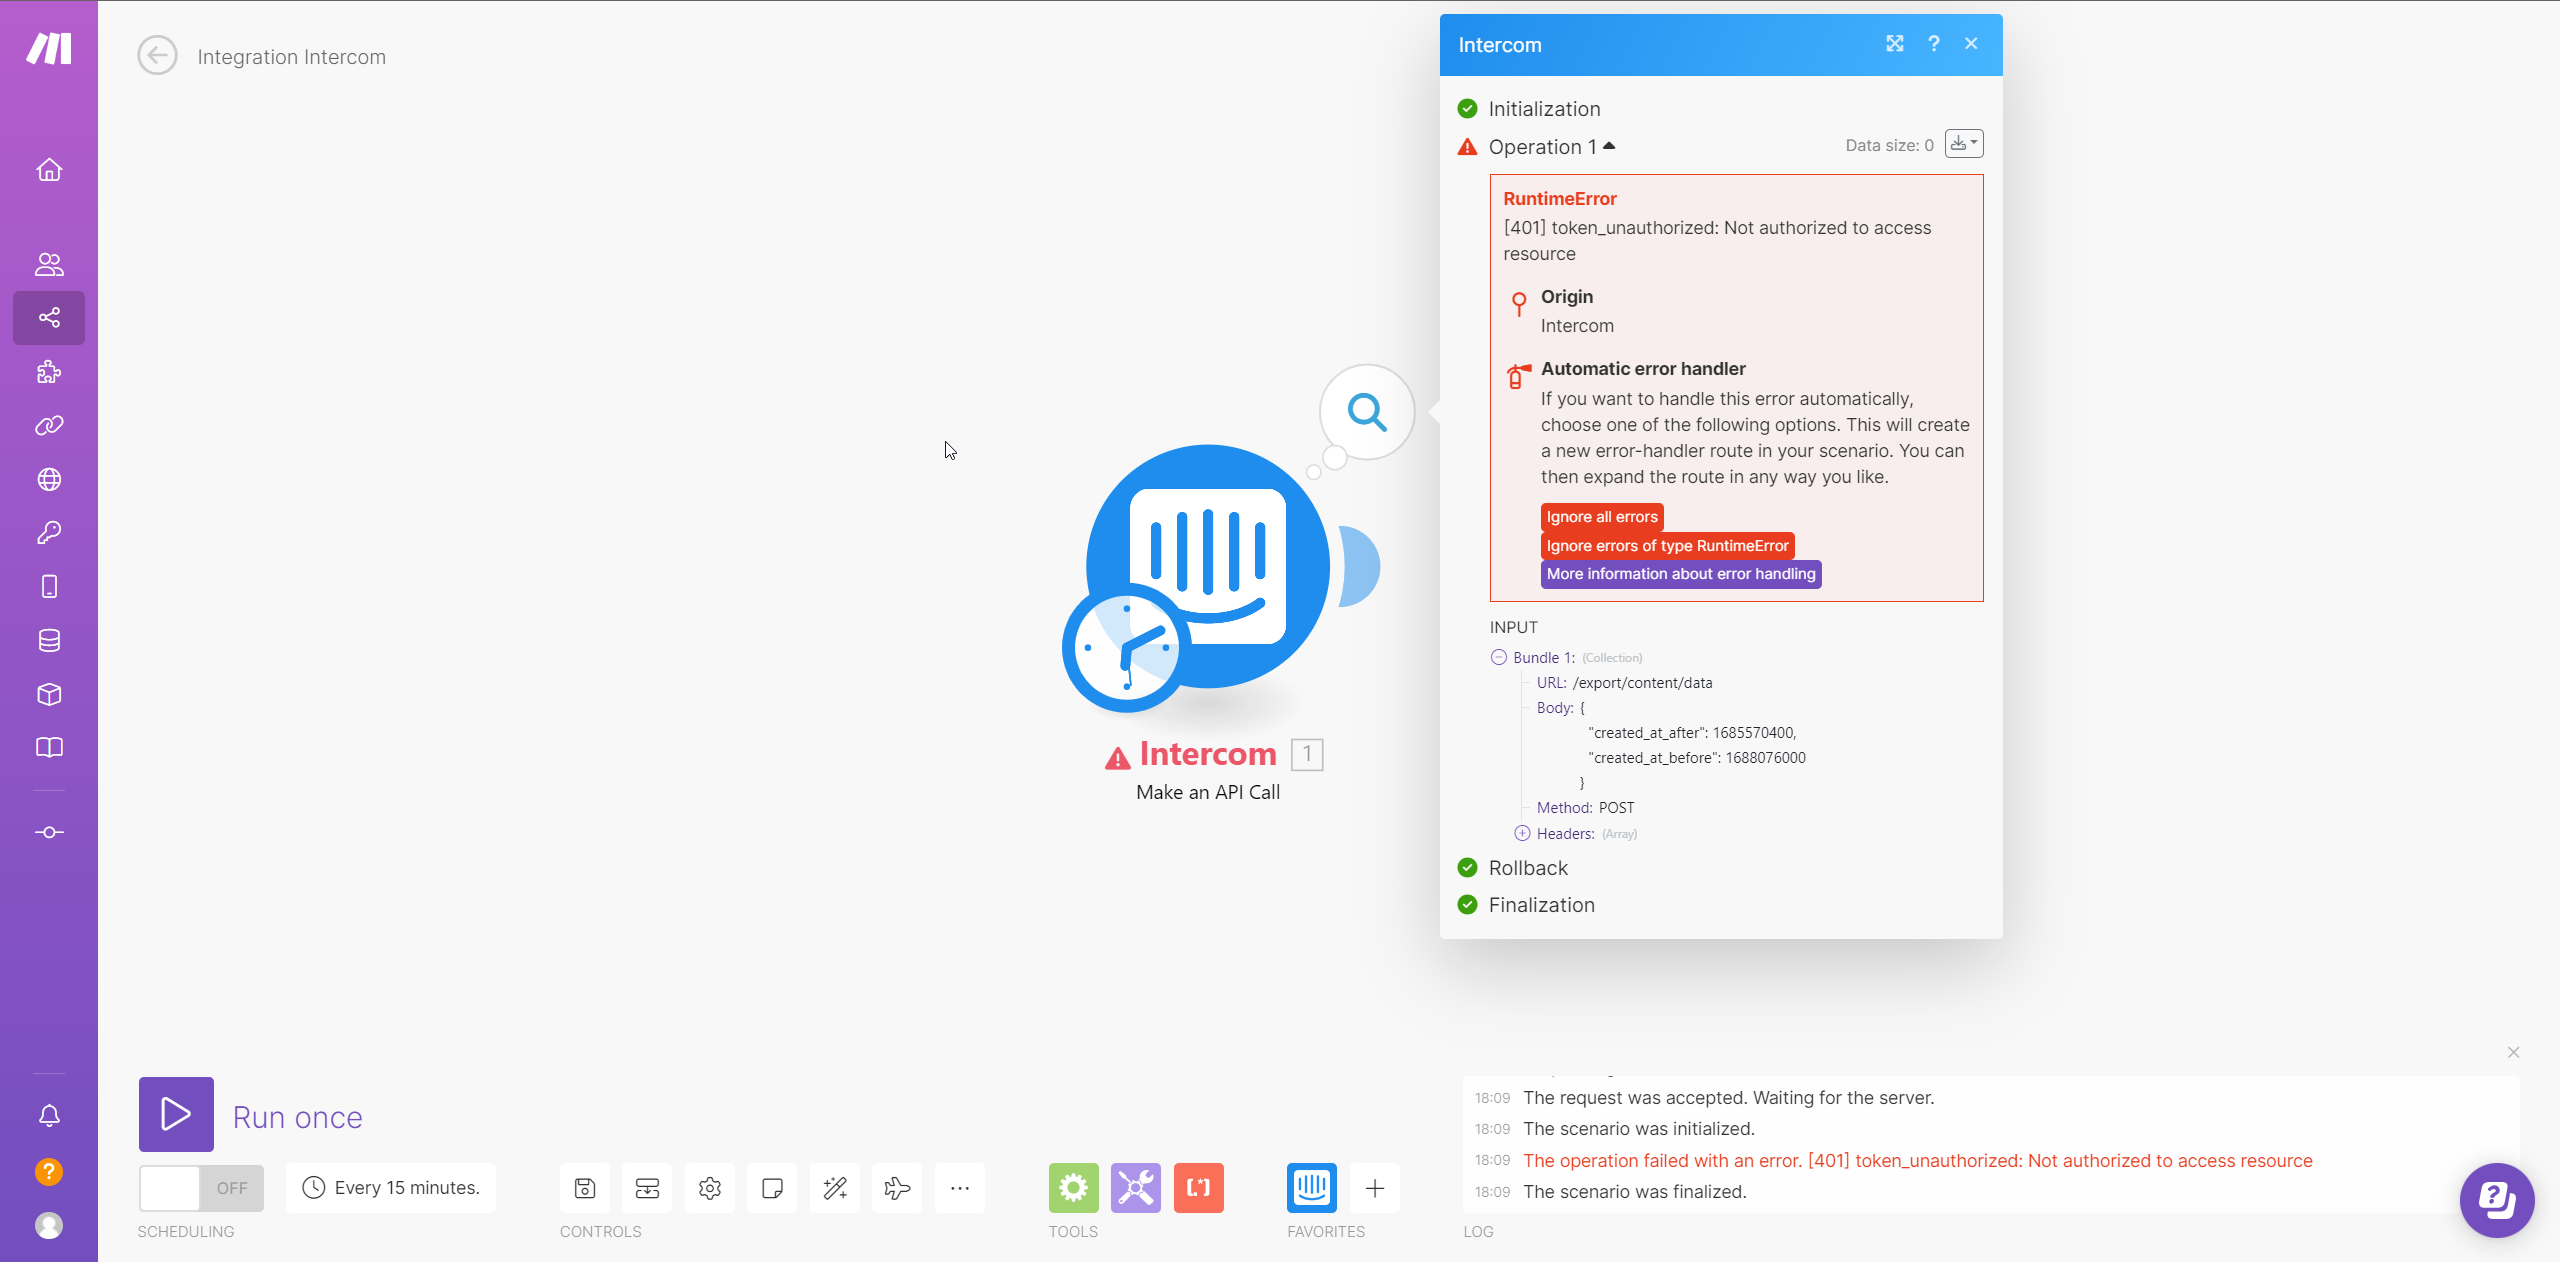This screenshot has height=1262, width=2560.
Task: Open orange Help question icon in sidebar
Action: 49,1171
